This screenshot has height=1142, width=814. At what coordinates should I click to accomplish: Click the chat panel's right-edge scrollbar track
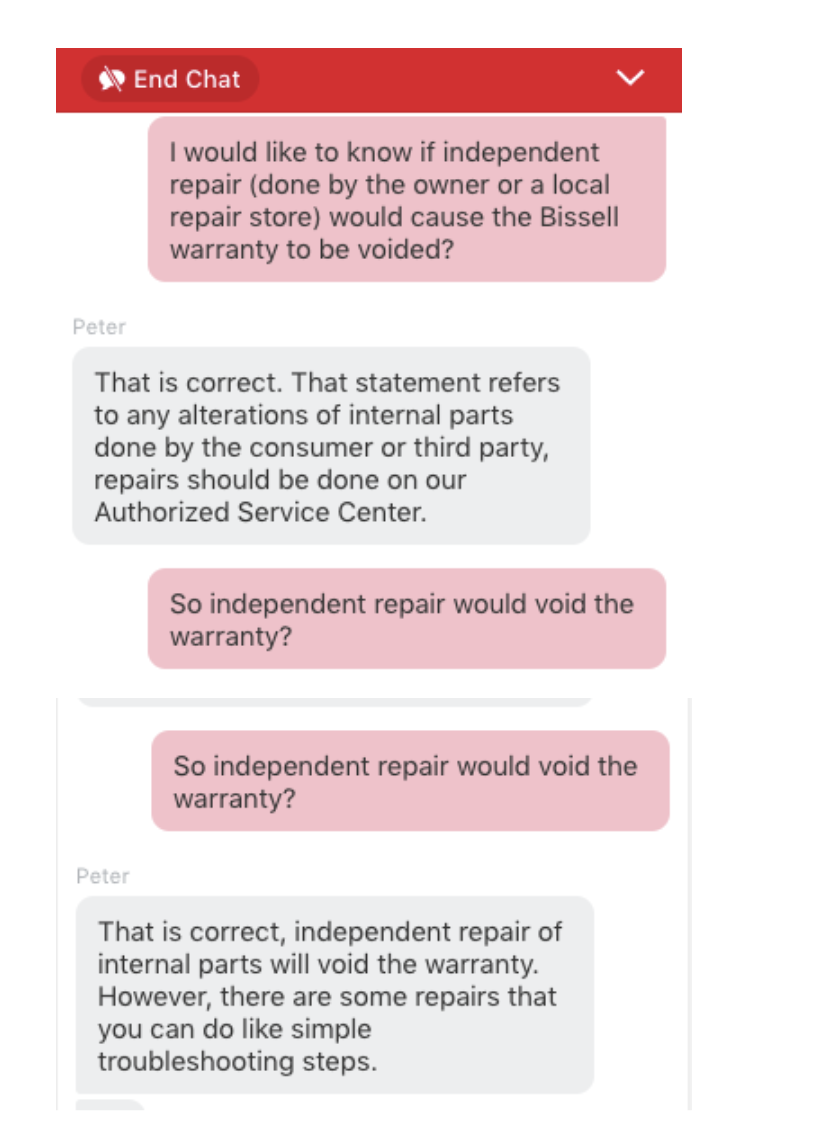(688, 903)
